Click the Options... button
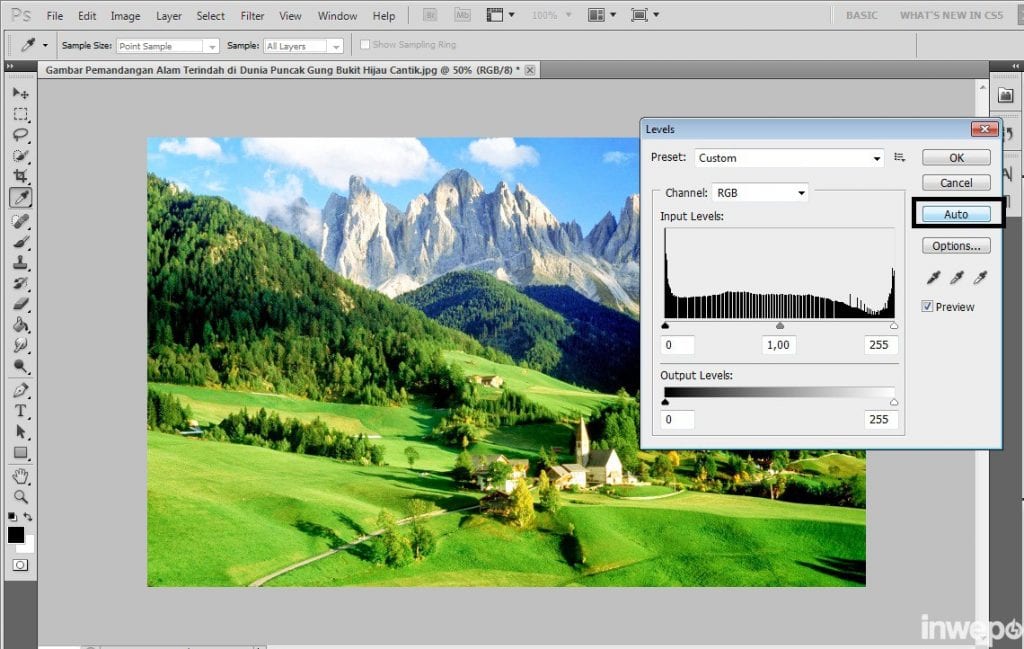Viewport: 1024px width, 649px height. [x=956, y=246]
